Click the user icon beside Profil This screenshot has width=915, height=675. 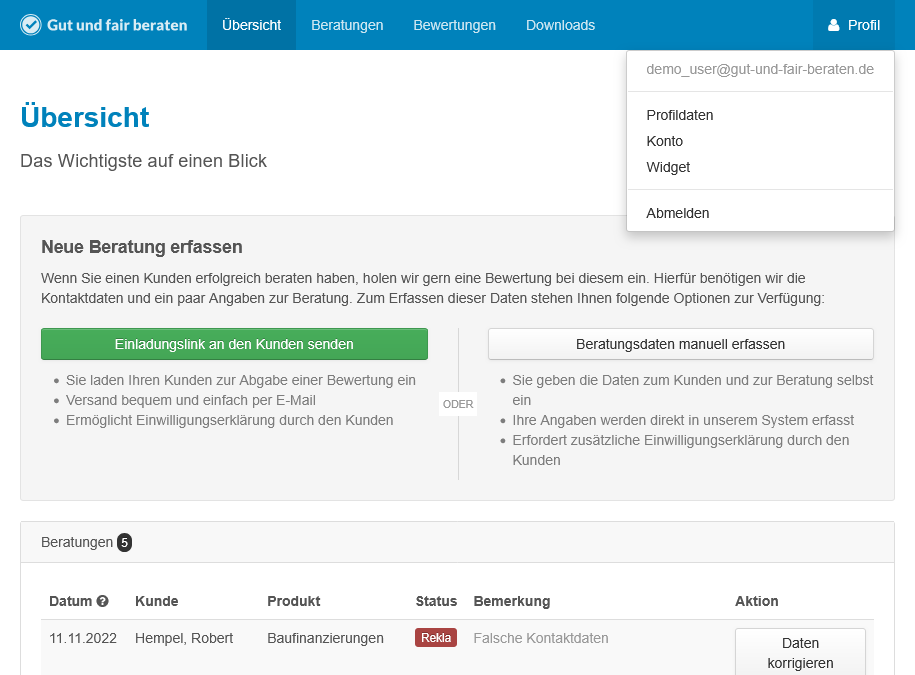(834, 25)
